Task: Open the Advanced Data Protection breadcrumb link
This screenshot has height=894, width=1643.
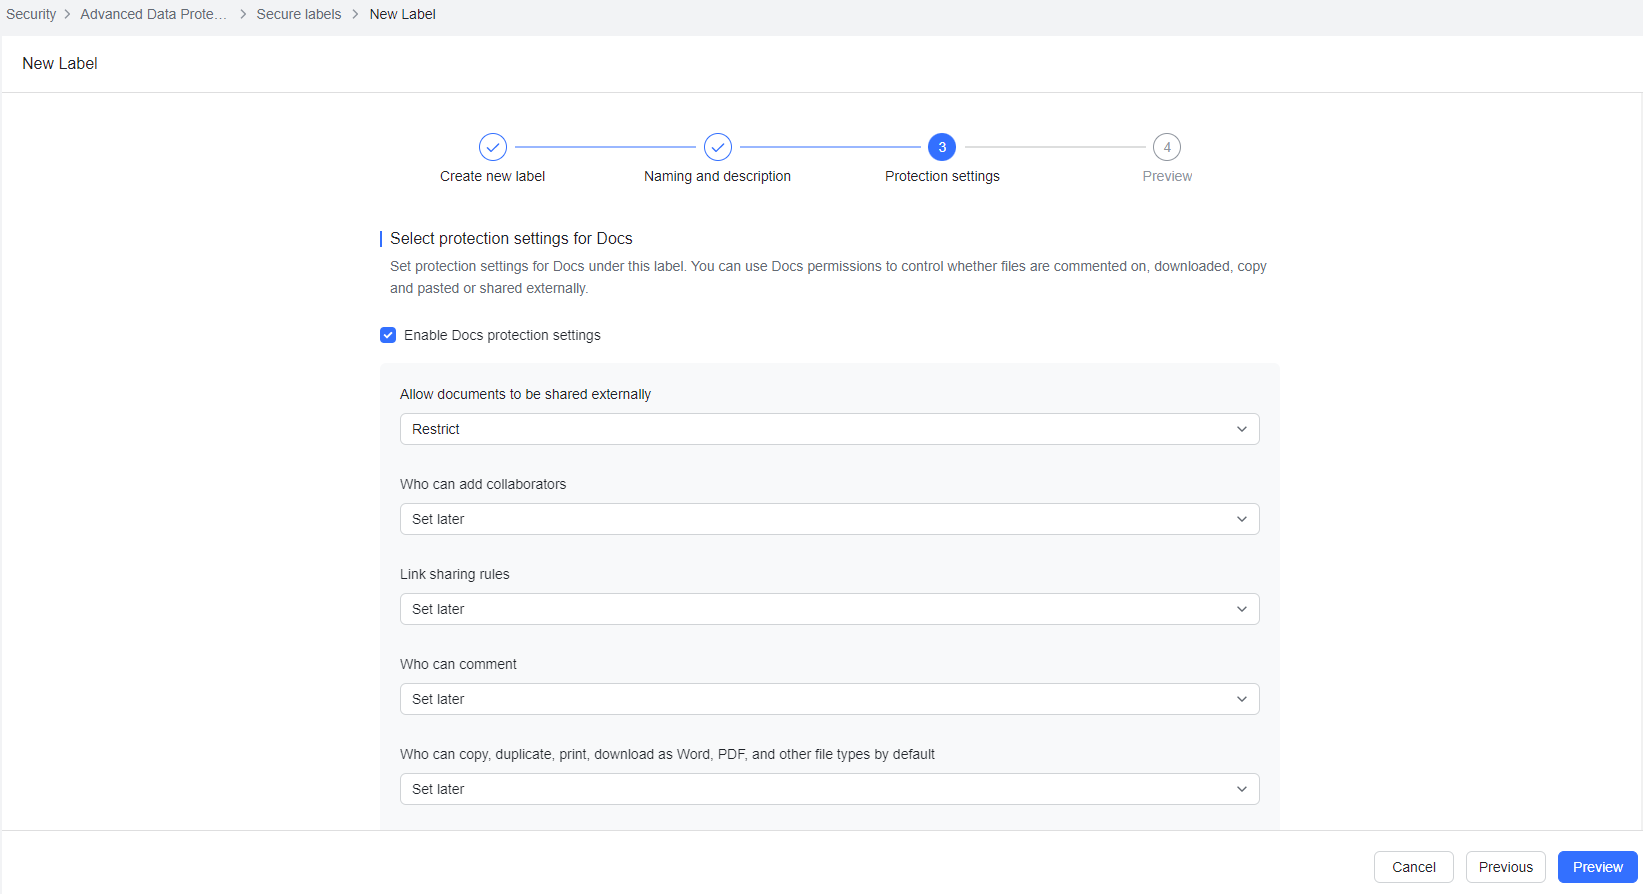Action: (x=152, y=14)
